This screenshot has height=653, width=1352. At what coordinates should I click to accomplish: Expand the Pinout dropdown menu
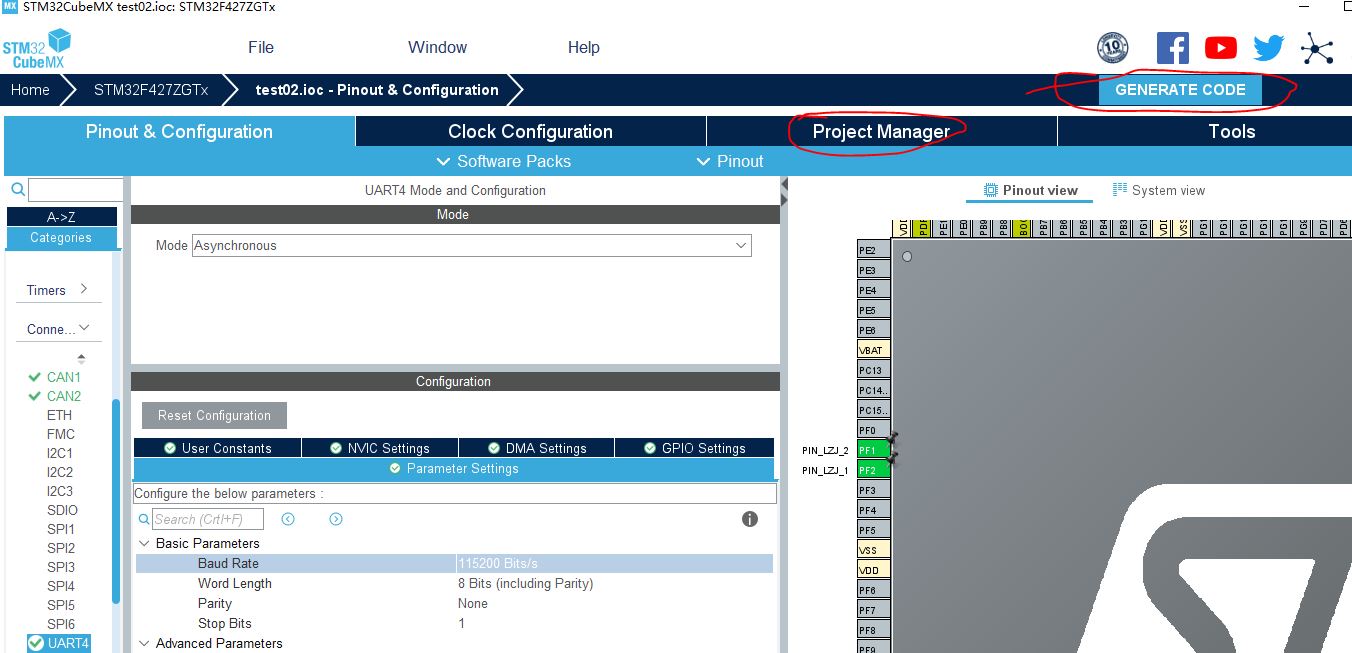click(729, 161)
